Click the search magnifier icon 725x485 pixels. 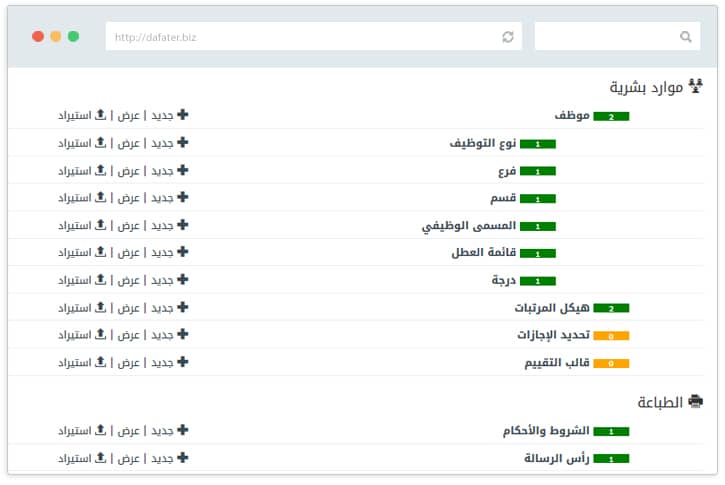(x=685, y=37)
